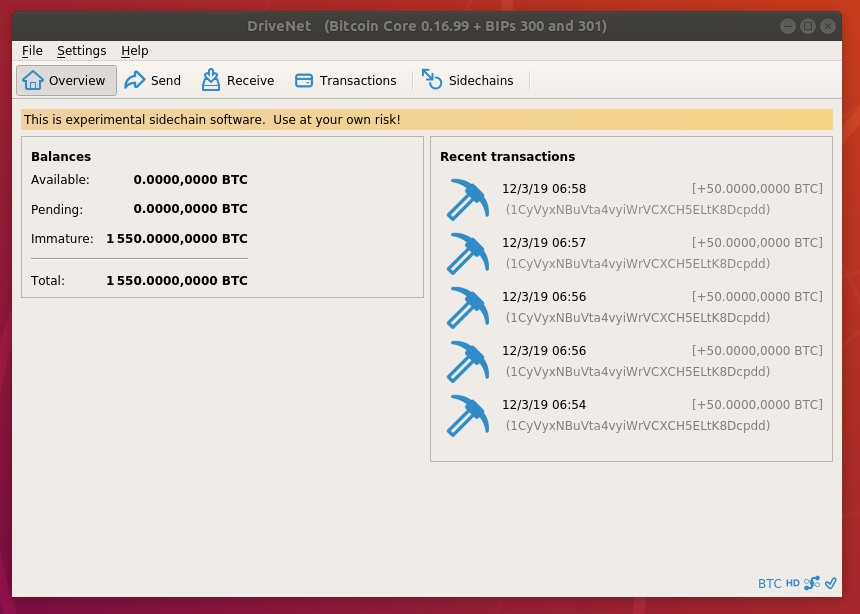The width and height of the screenshot is (860, 614).
Task: Open the File menu
Action: 32,50
